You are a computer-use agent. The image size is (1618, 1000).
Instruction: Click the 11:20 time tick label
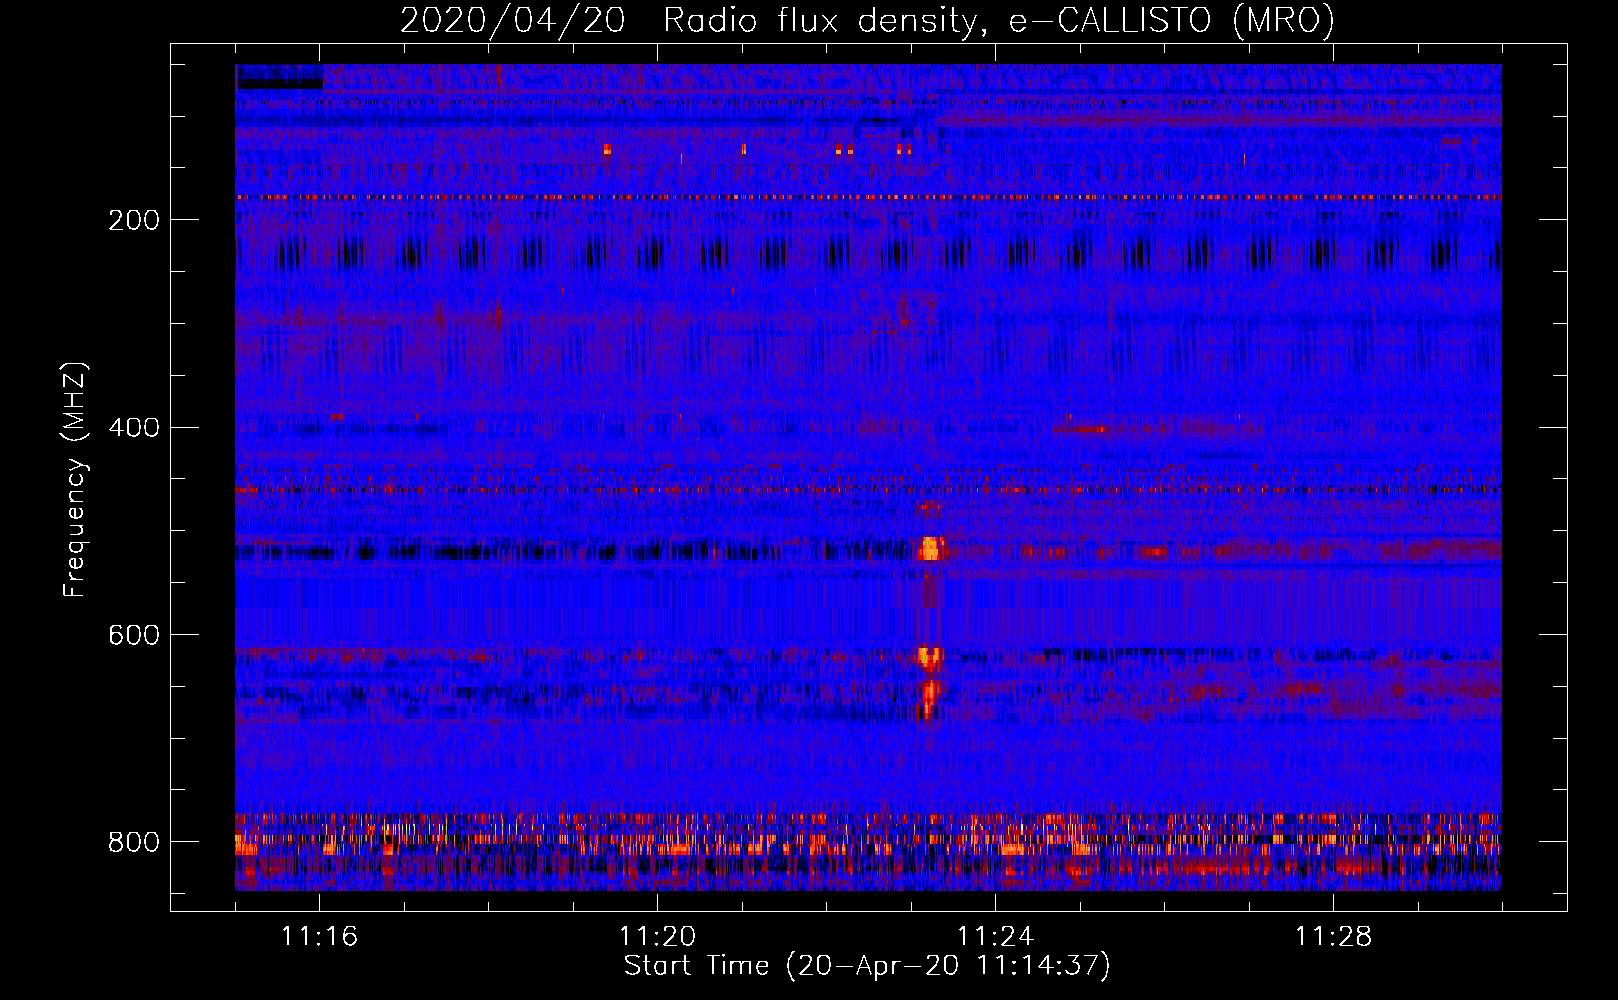[x=657, y=937]
